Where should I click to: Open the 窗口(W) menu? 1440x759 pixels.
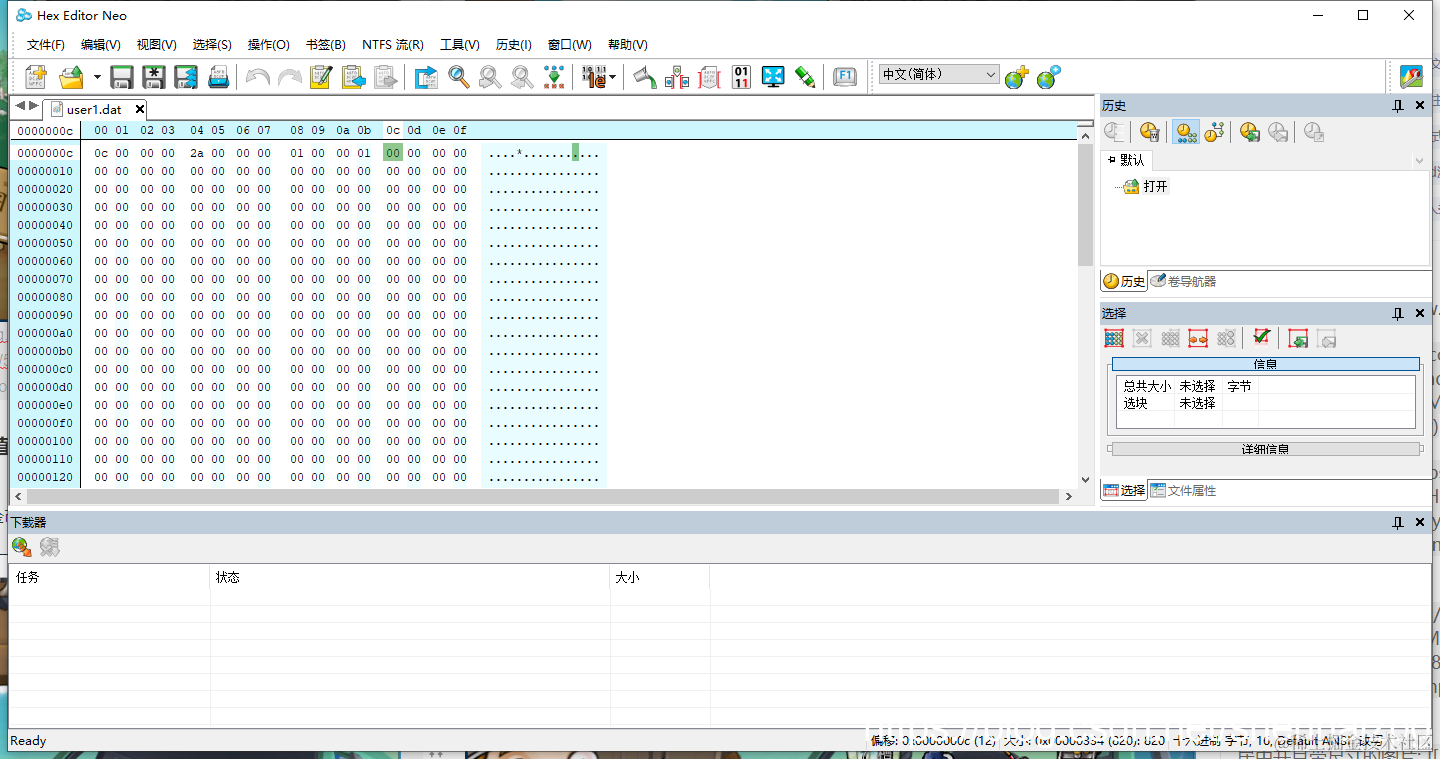coord(570,45)
